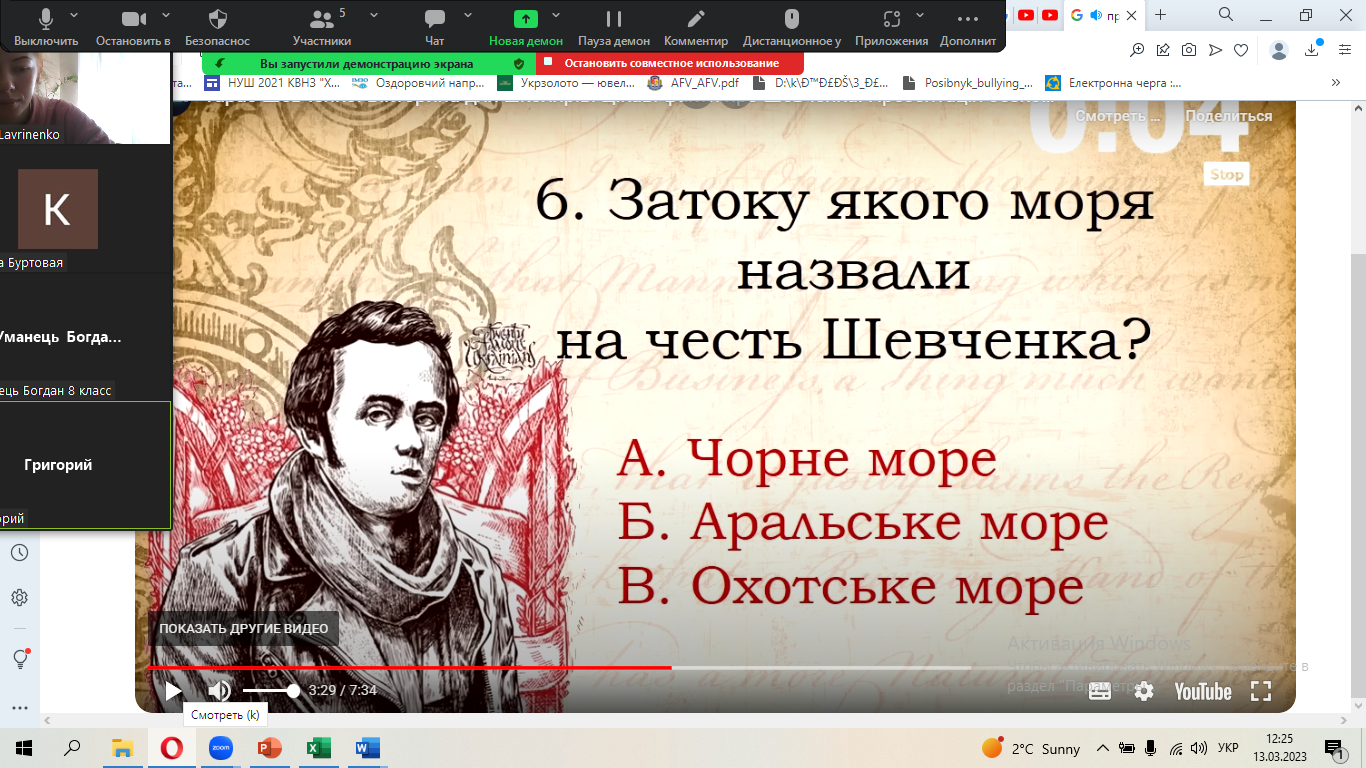Viewport: 1366px width, 768px height.
Task: Open Opera sidebar lightbulb tips icon
Action: pos(19,658)
